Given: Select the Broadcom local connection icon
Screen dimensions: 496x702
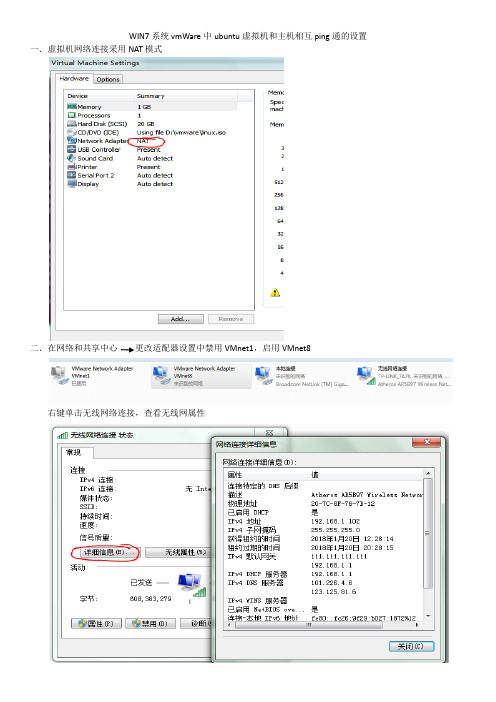Looking at the screenshot, I should (264, 376).
